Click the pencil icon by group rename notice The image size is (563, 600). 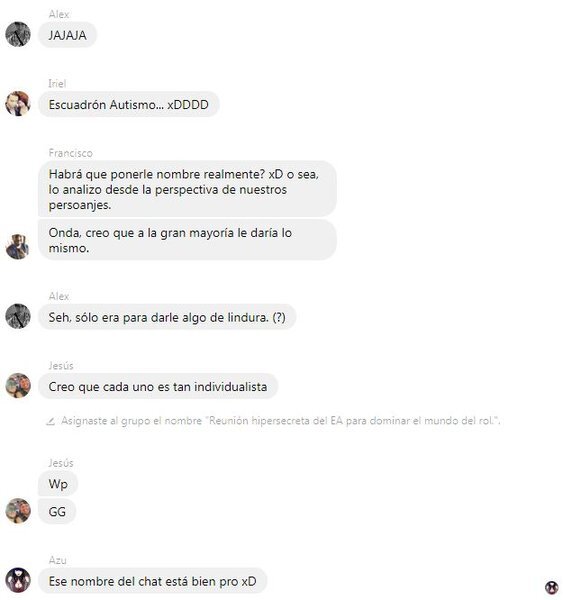point(50,421)
